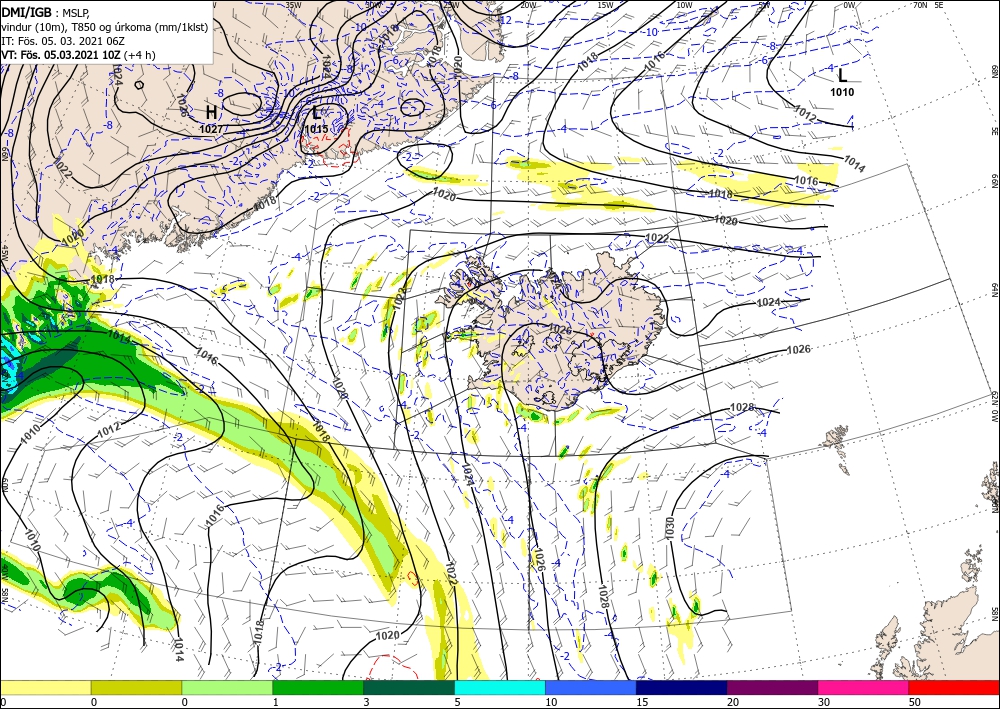1000x709 pixels.
Task: Click the '70N' latitude label
Action: 920,5
